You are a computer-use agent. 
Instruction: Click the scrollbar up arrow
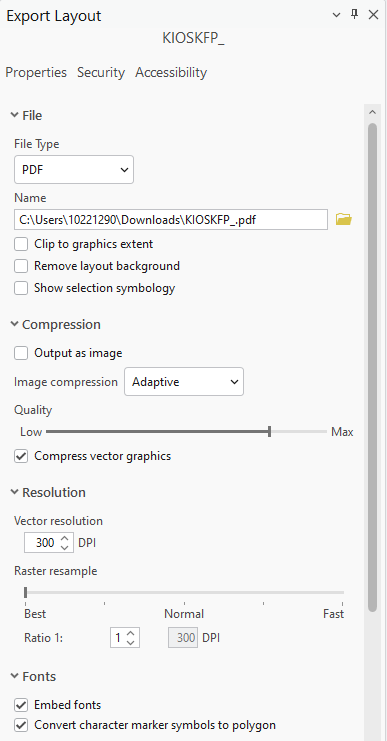(x=372, y=113)
